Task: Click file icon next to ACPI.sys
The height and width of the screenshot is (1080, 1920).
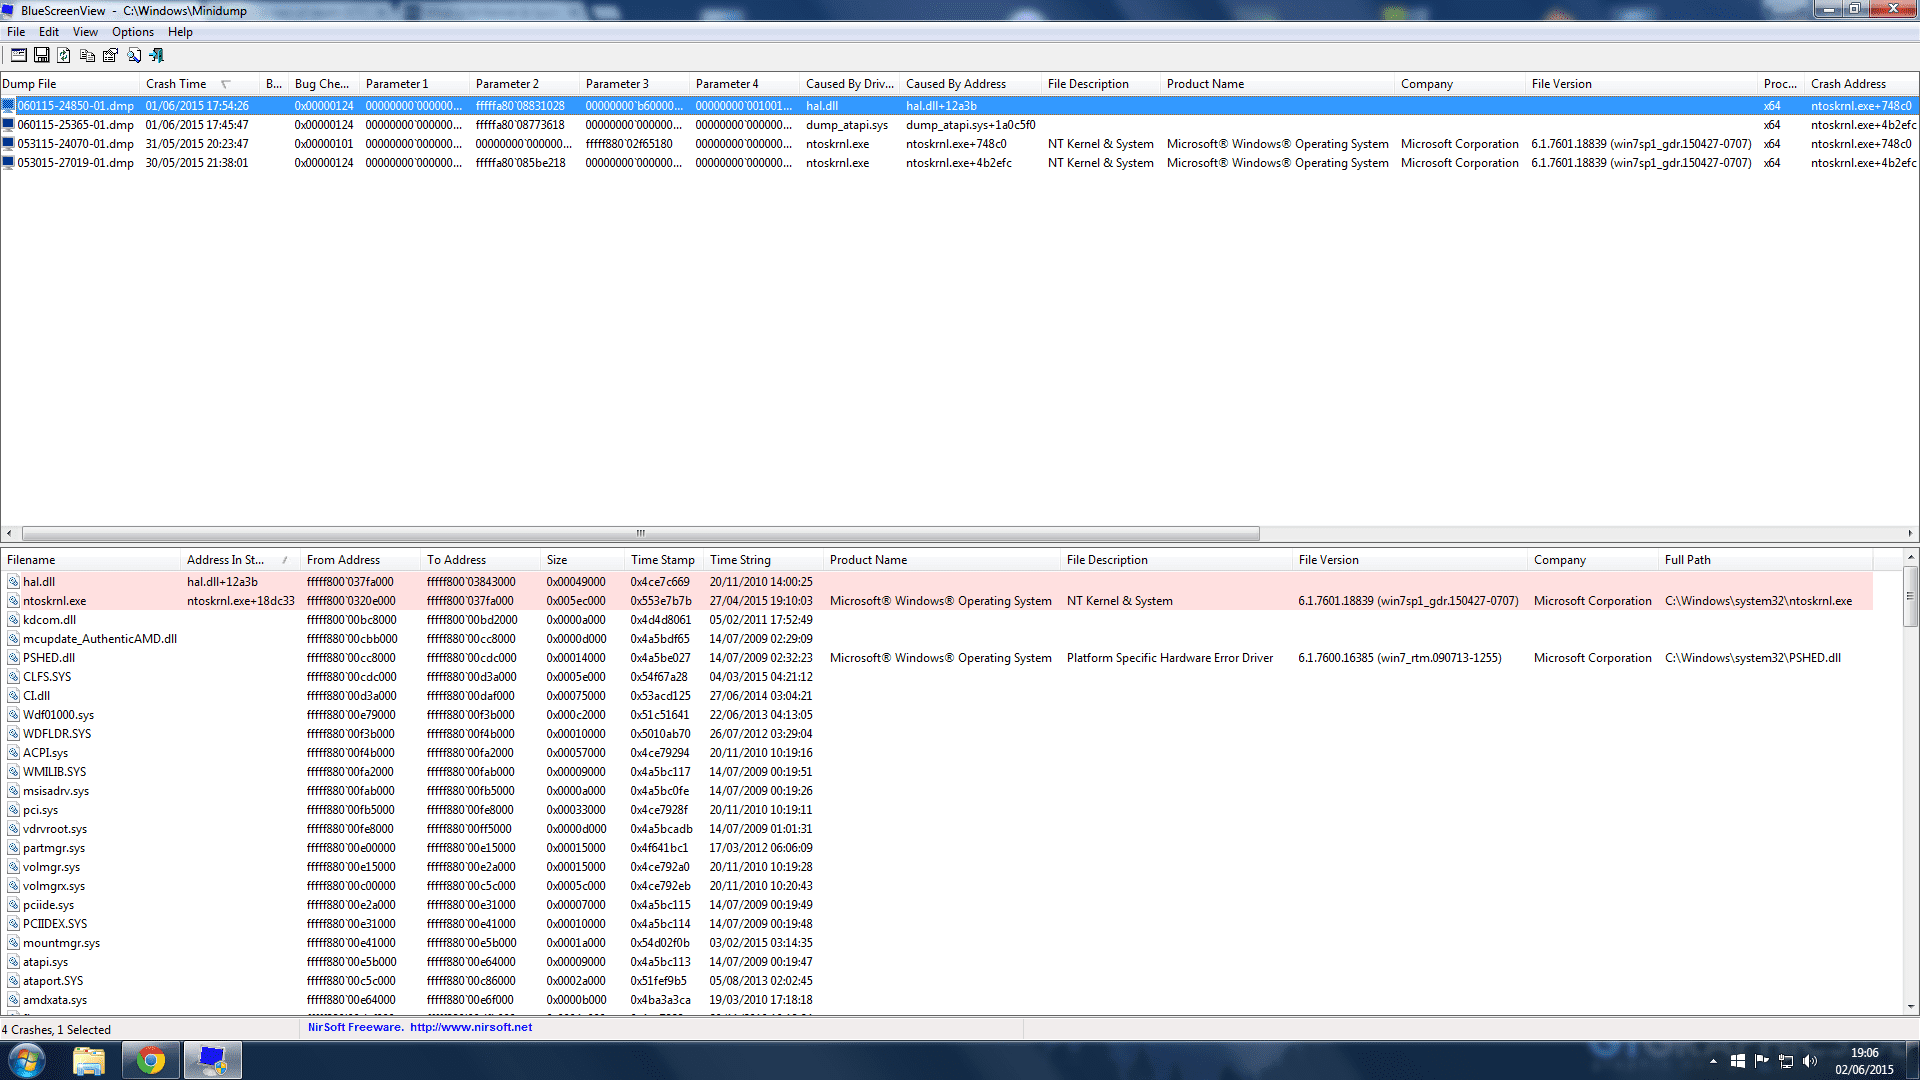Action: (x=14, y=753)
